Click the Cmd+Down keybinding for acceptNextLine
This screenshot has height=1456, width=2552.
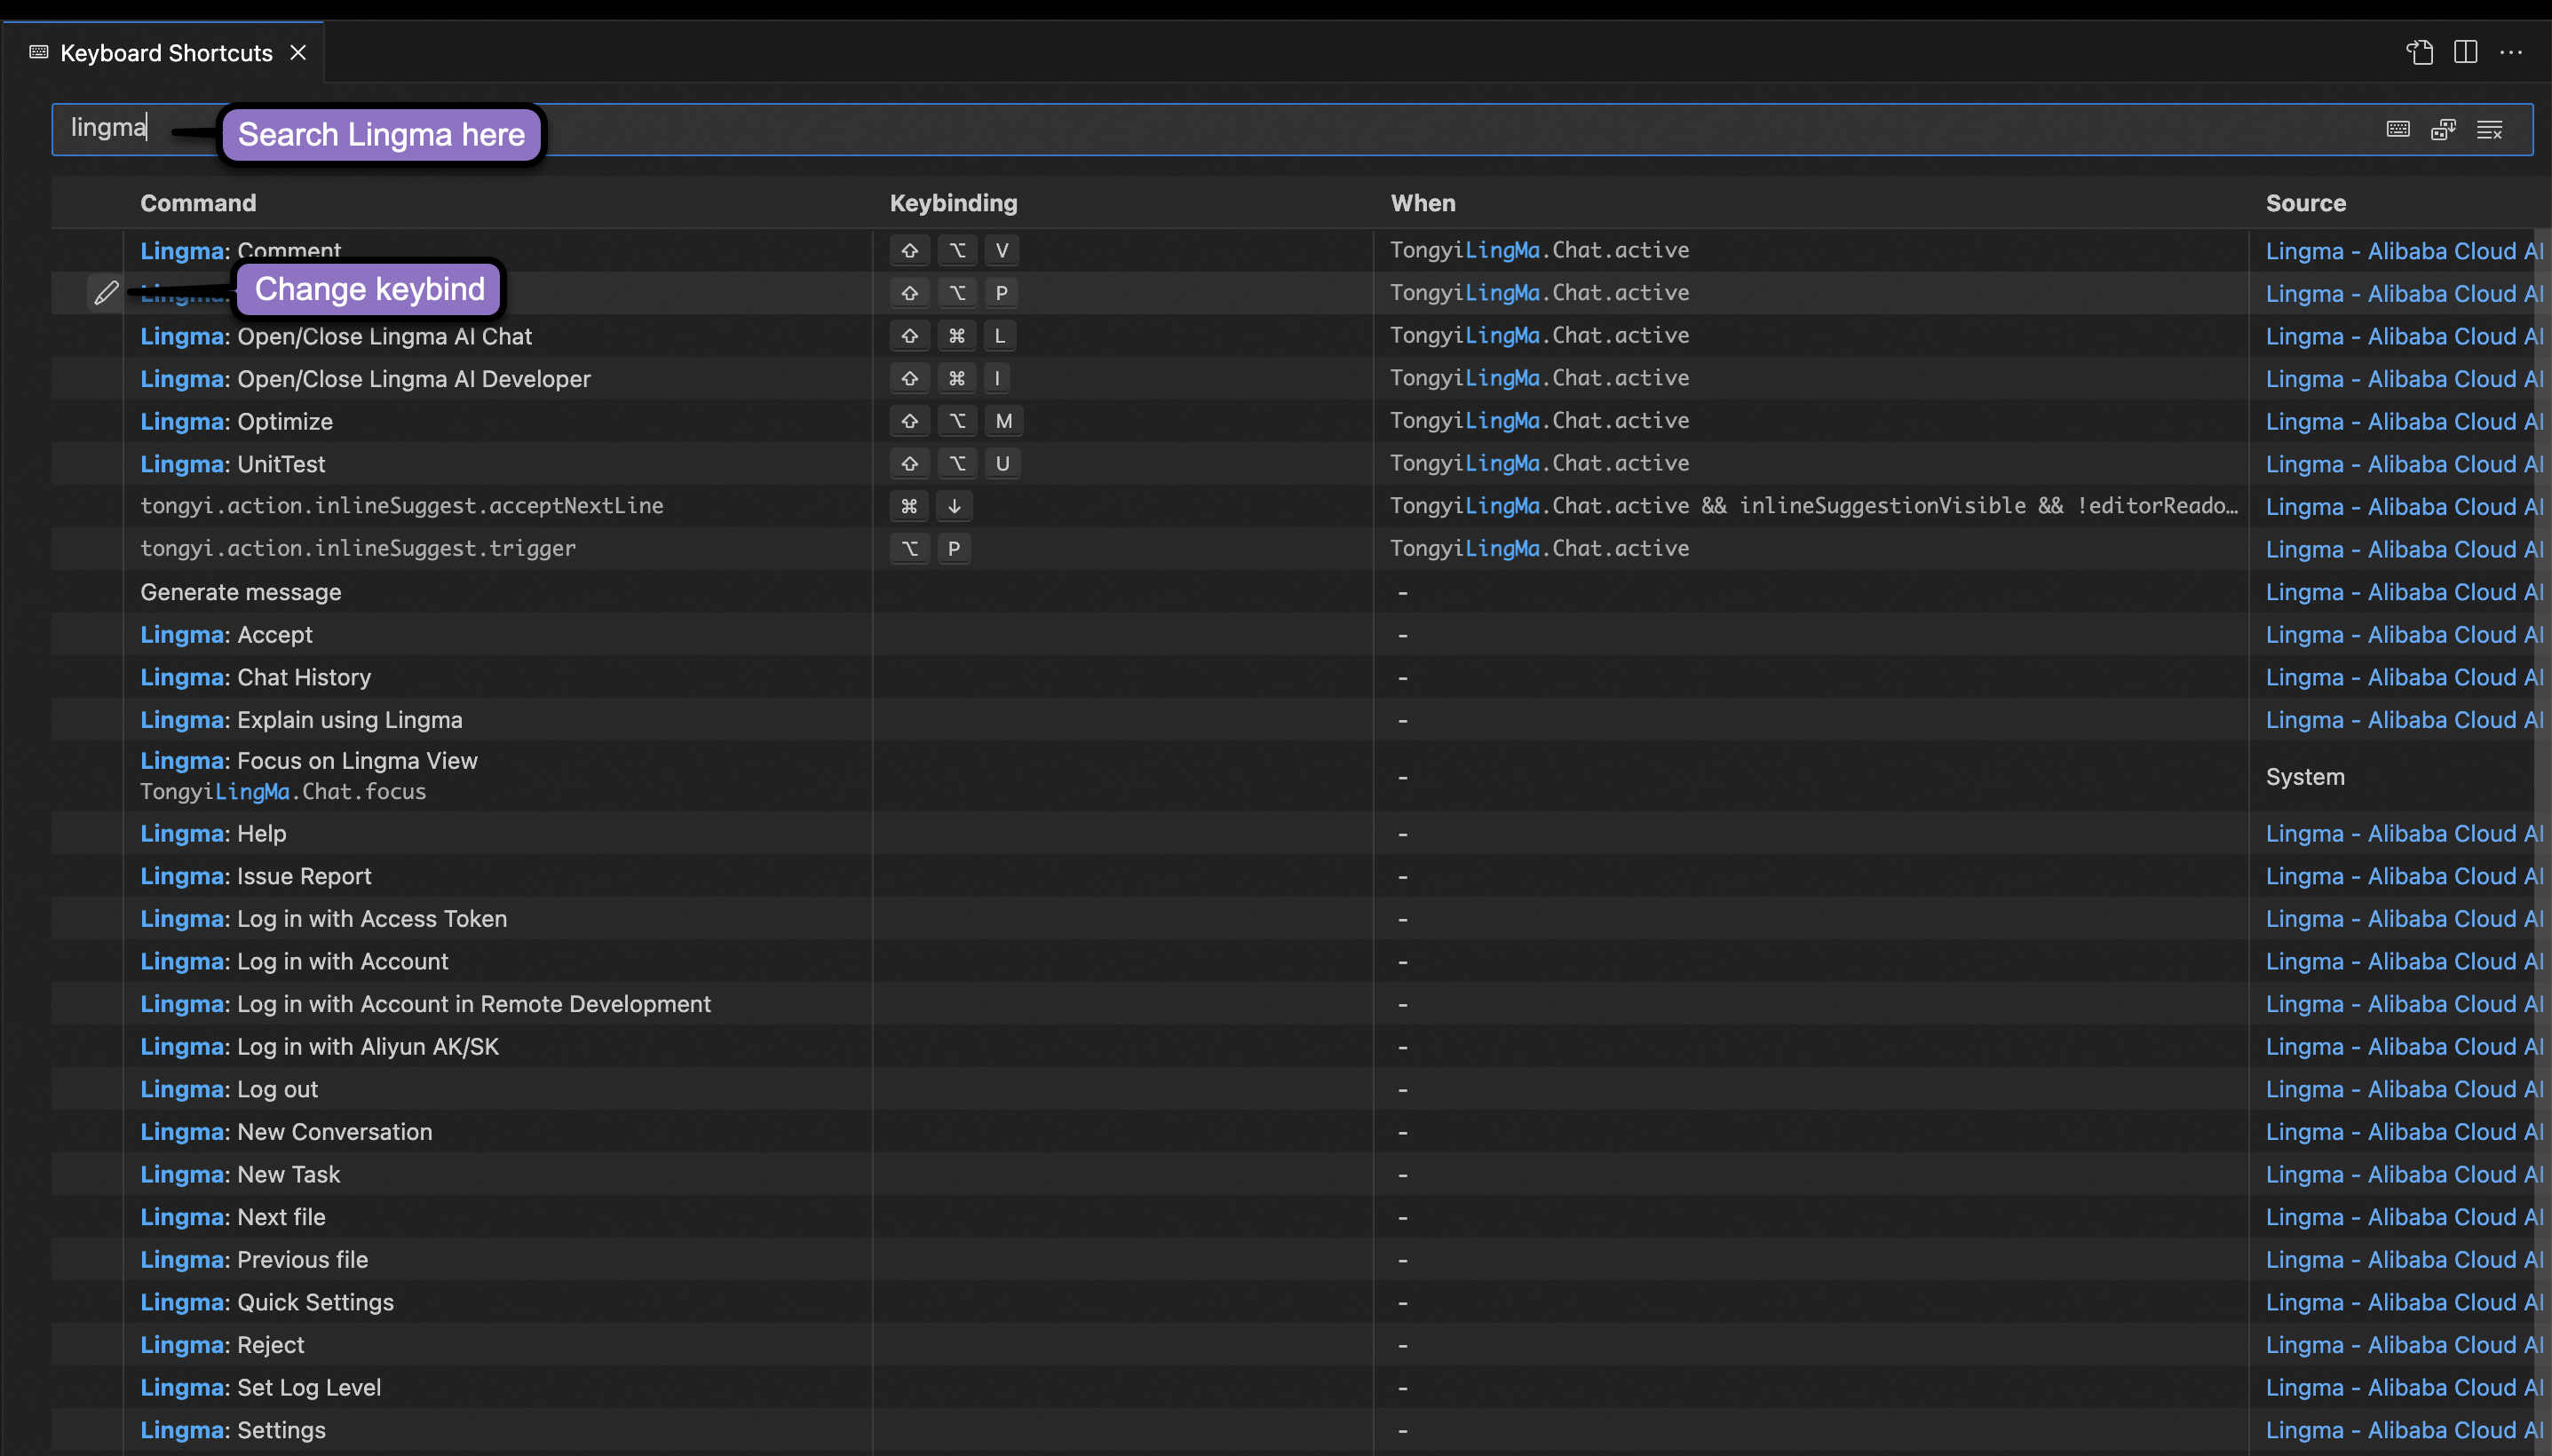(931, 506)
